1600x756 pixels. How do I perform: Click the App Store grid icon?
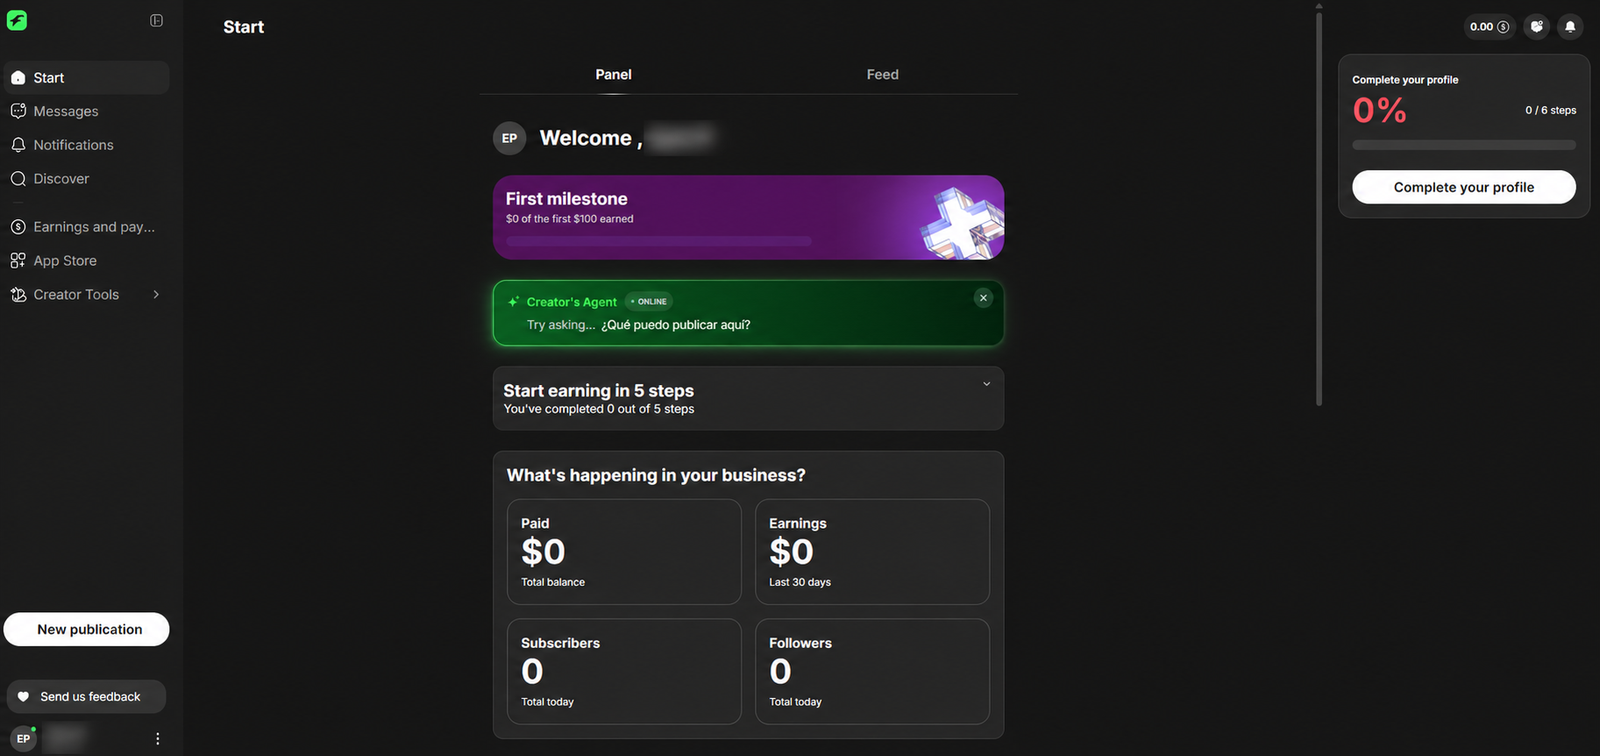(18, 261)
